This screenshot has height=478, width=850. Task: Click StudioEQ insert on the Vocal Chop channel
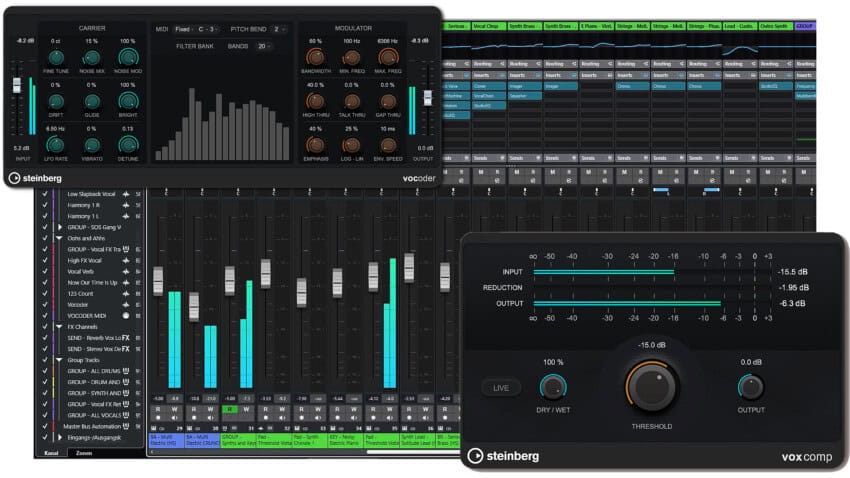(x=488, y=106)
